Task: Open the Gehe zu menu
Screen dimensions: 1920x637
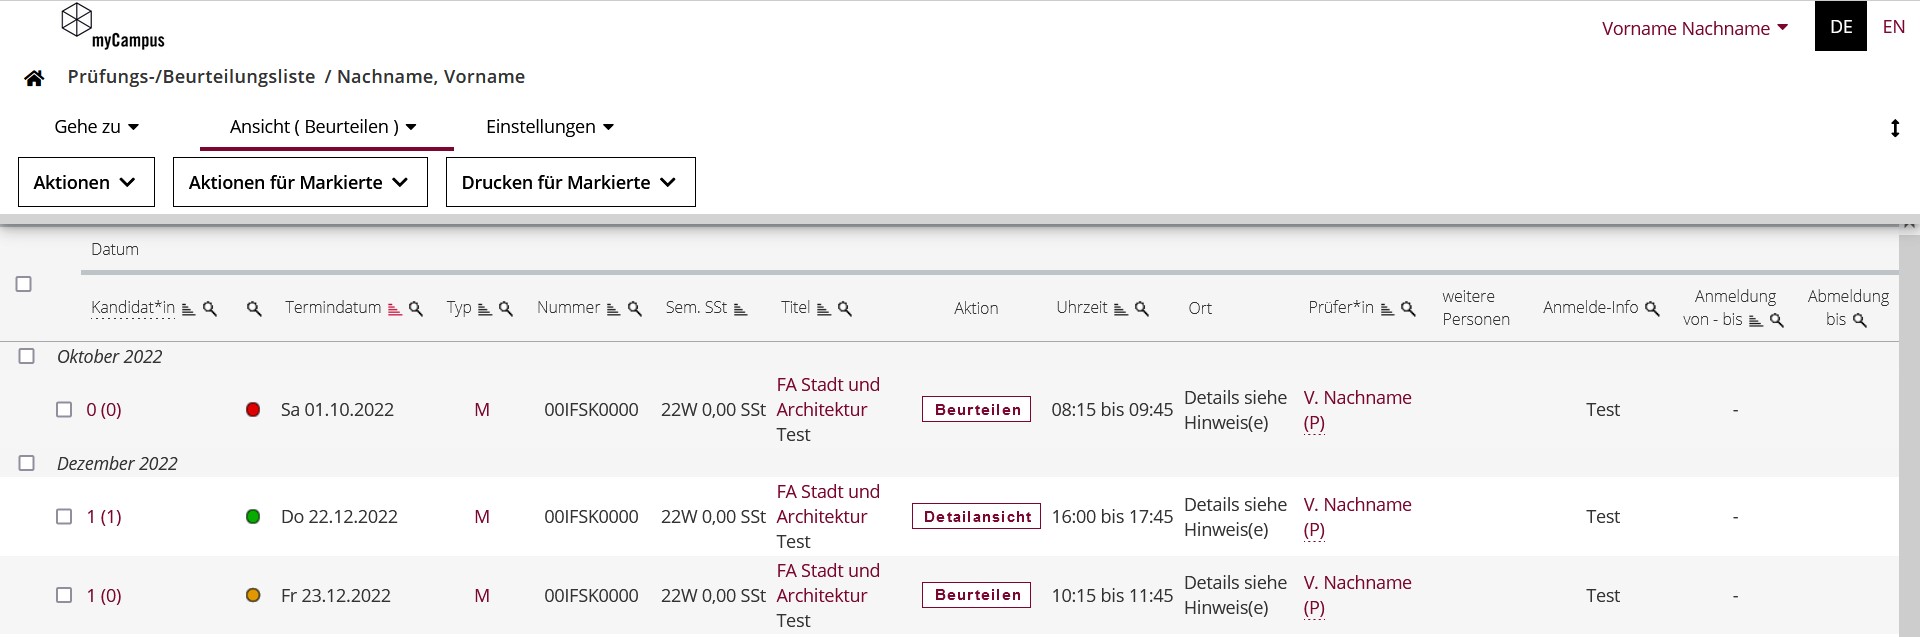Action: (x=97, y=127)
